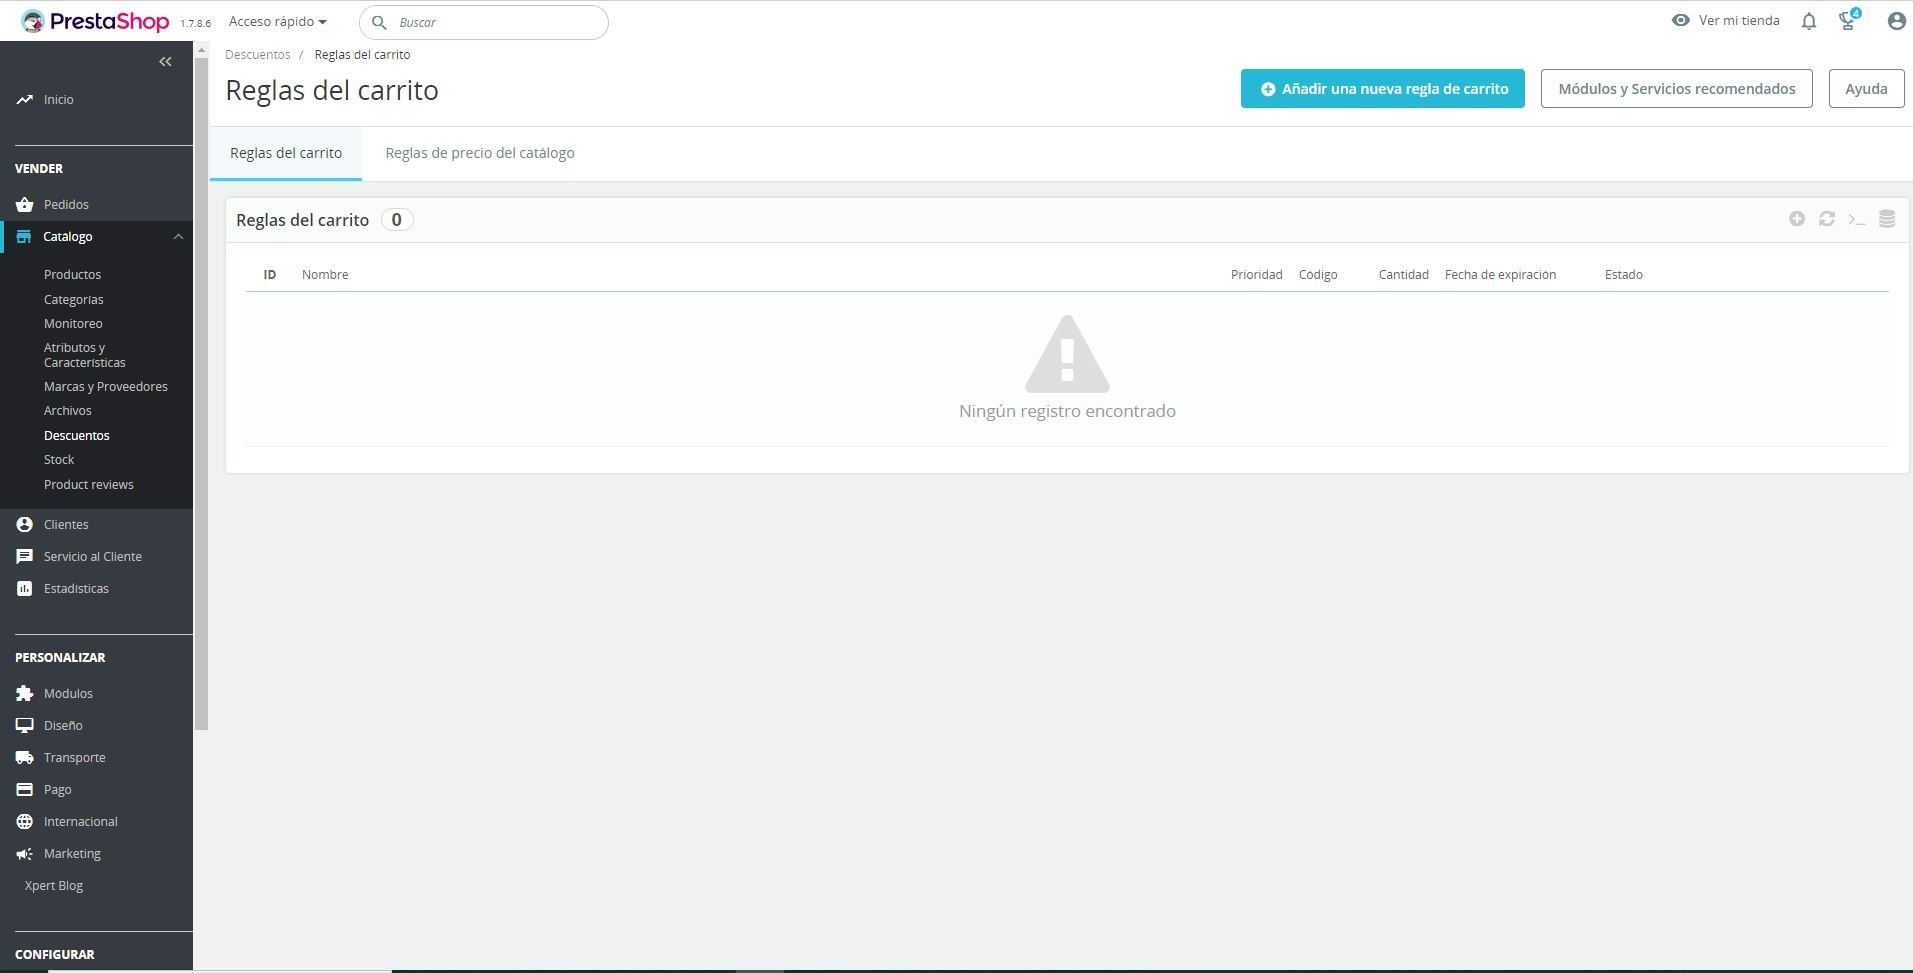The width and height of the screenshot is (1913, 973).
Task: Click Descuentos breadcrumb link
Action: pos(258,55)
